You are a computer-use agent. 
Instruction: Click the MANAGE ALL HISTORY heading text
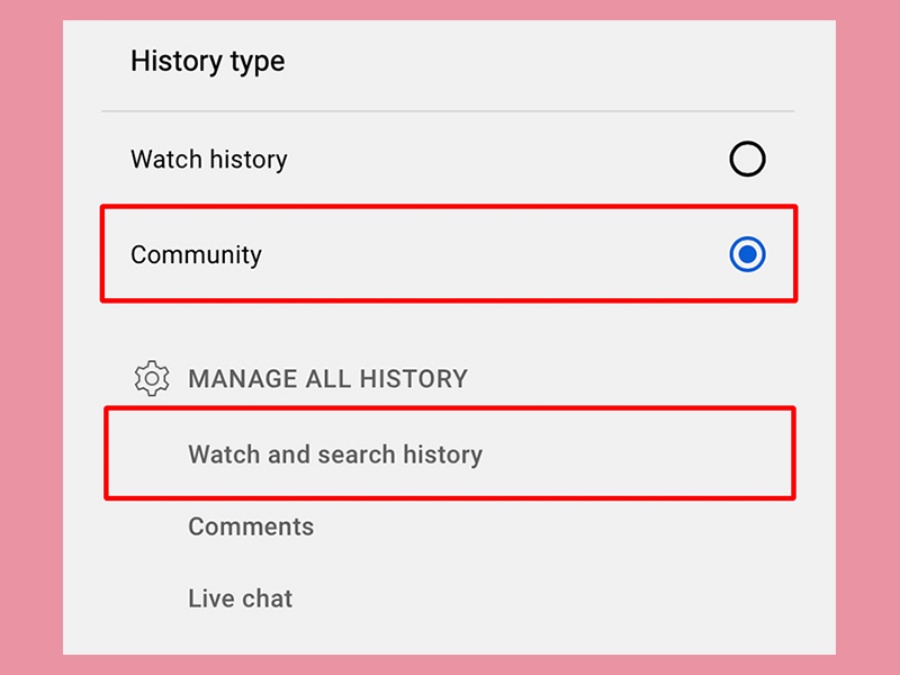(x=328, y=379)
